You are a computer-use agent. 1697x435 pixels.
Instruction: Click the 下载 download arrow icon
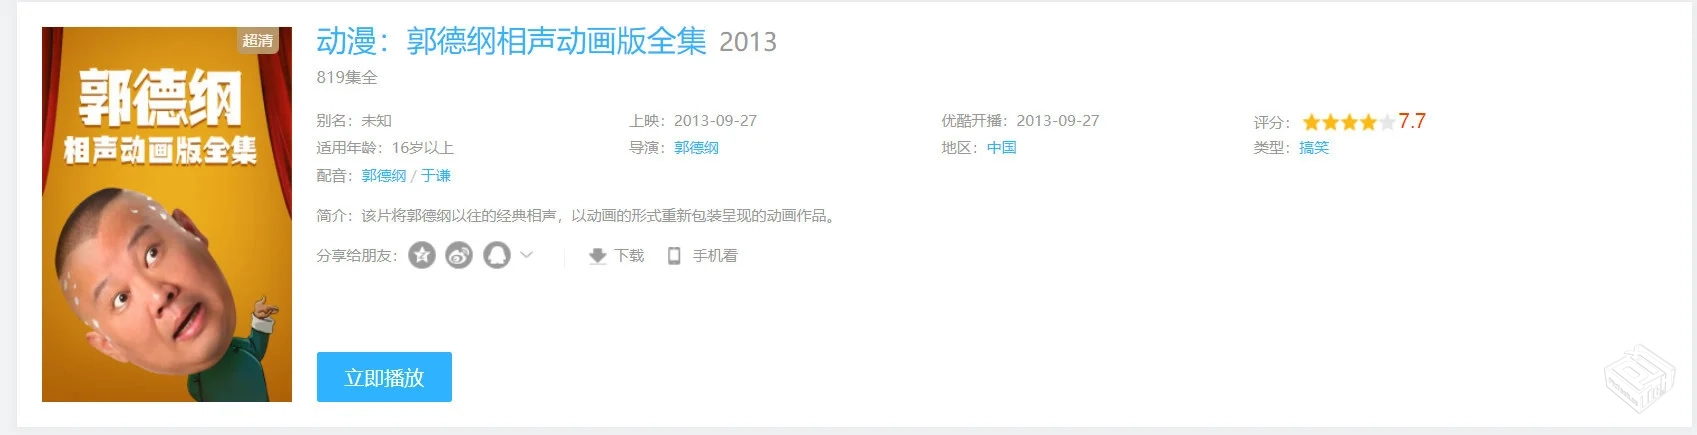(x=597, y=256)
